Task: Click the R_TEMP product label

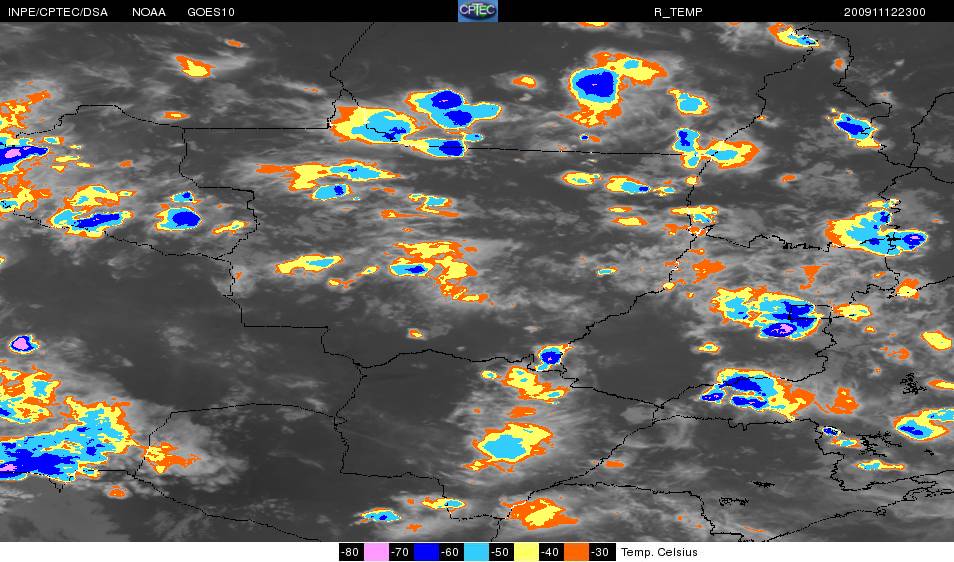Action: click(x=678, y=12)
